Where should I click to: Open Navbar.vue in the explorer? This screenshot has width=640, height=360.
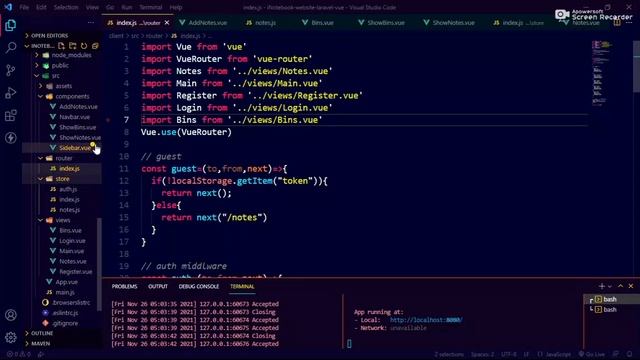74,117
